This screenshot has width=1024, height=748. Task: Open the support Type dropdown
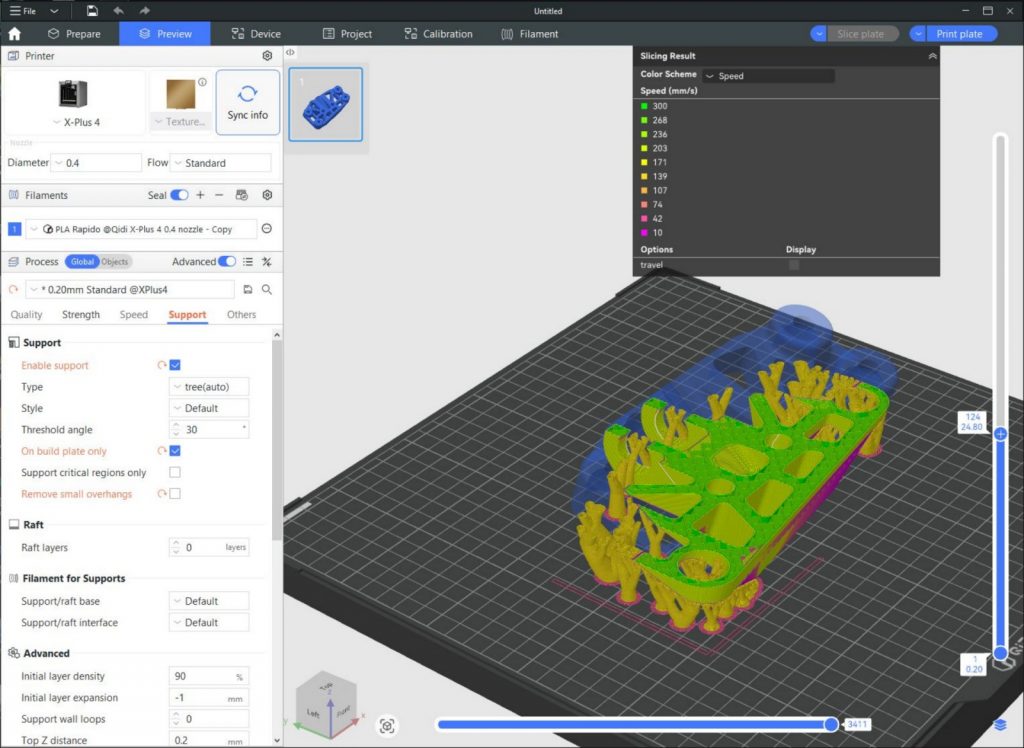(x=209, y=387)
